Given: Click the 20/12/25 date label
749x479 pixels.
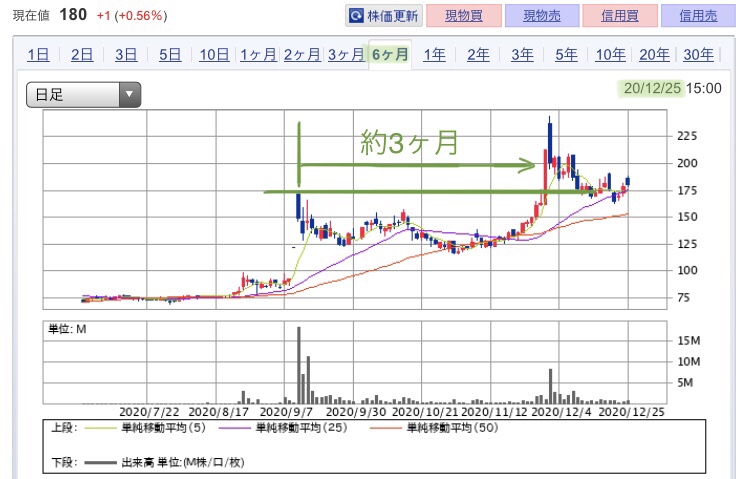Looking at the screenshot, I should pos(652,88).
